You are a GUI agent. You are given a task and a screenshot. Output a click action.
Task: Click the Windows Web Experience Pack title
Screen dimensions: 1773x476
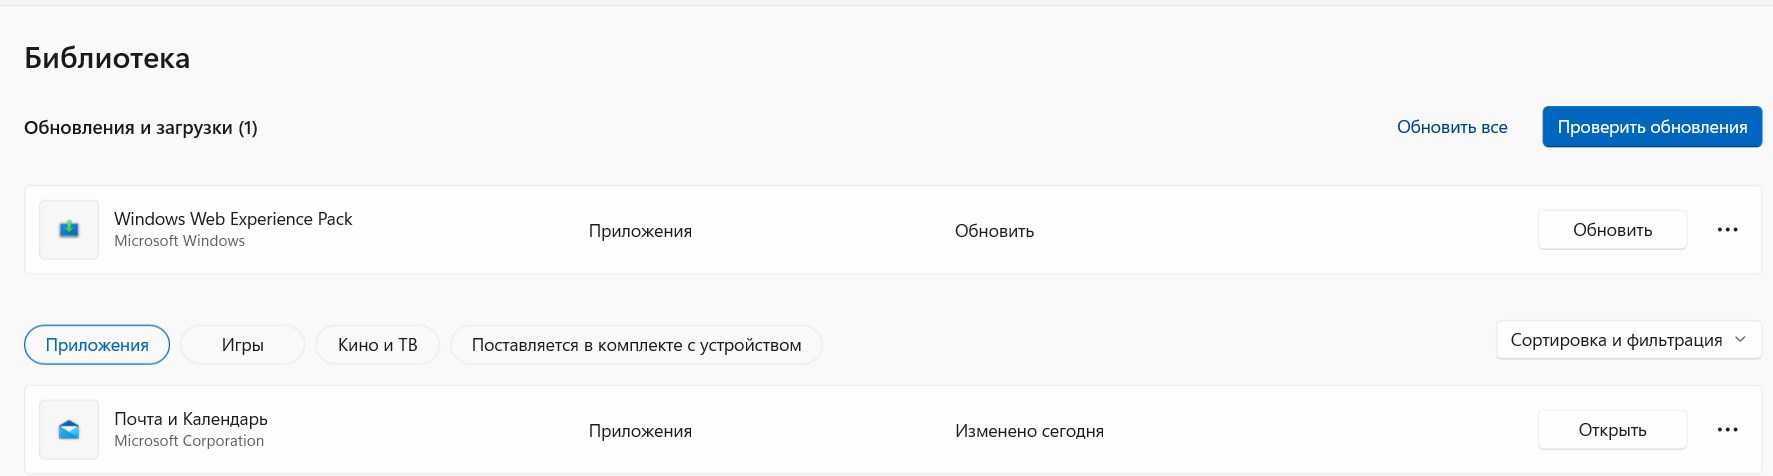(233, 219)
